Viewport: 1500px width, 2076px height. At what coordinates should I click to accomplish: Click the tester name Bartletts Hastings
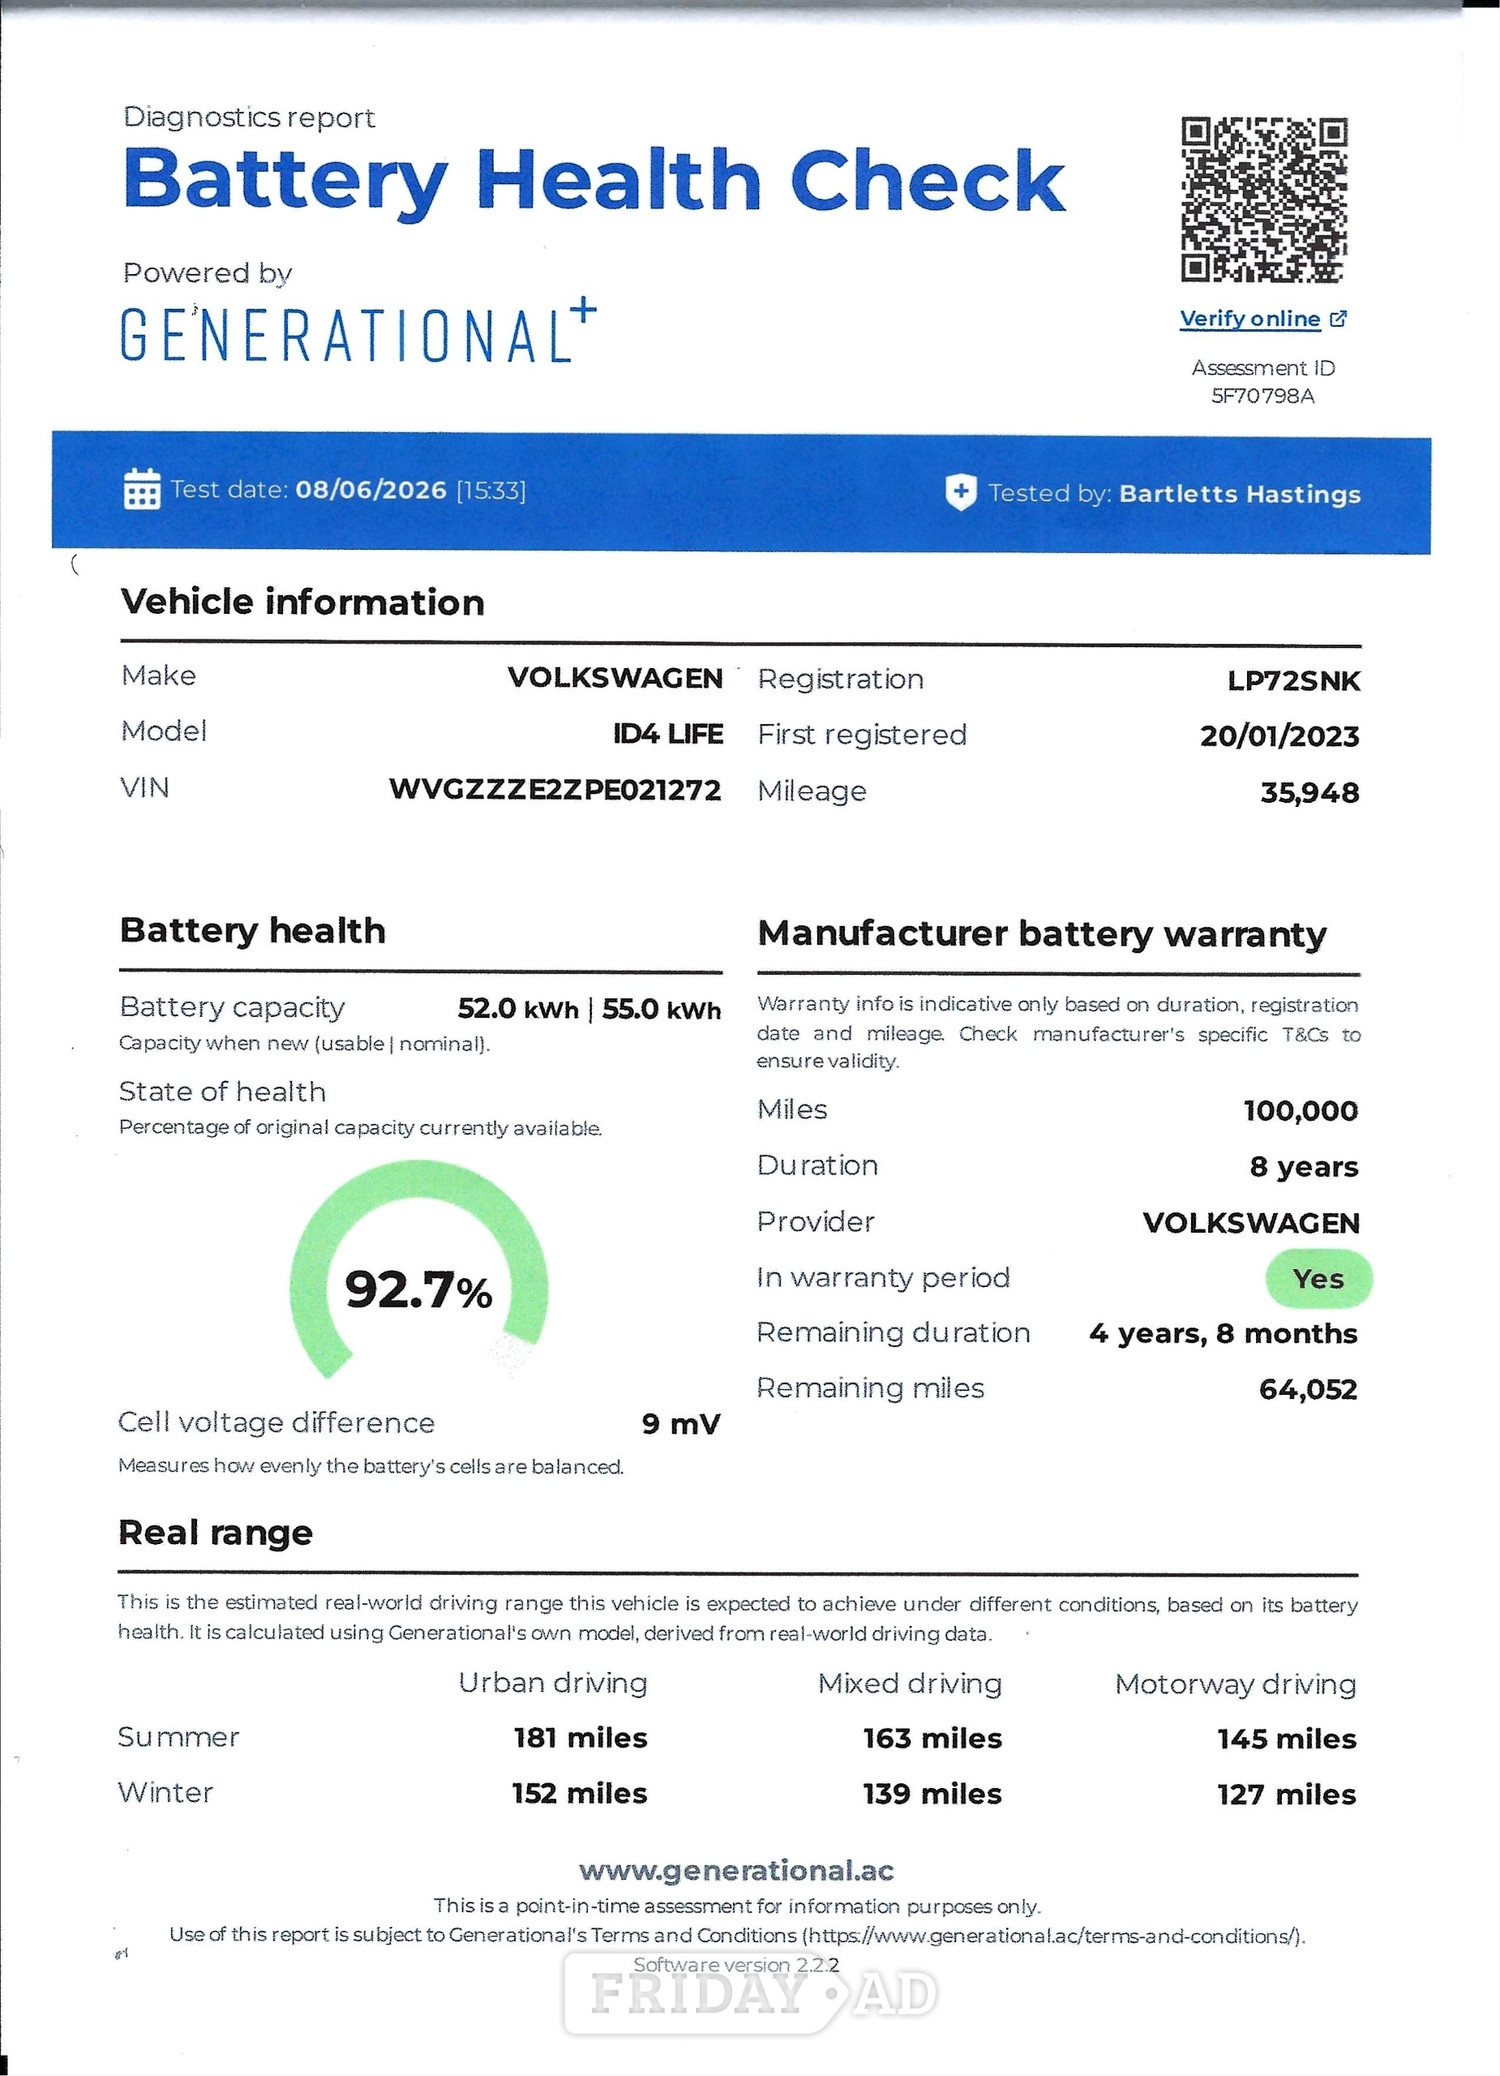coord(1240,494)
